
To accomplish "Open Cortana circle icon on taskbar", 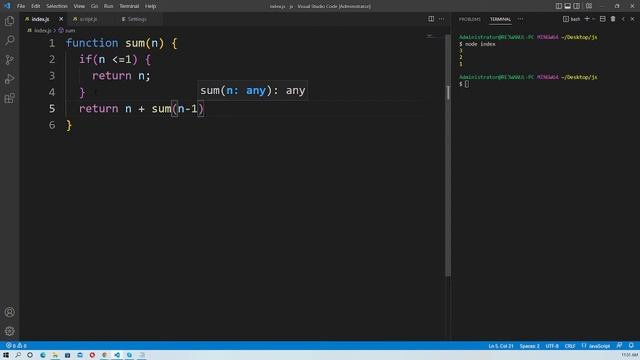I will coord(30,355).
